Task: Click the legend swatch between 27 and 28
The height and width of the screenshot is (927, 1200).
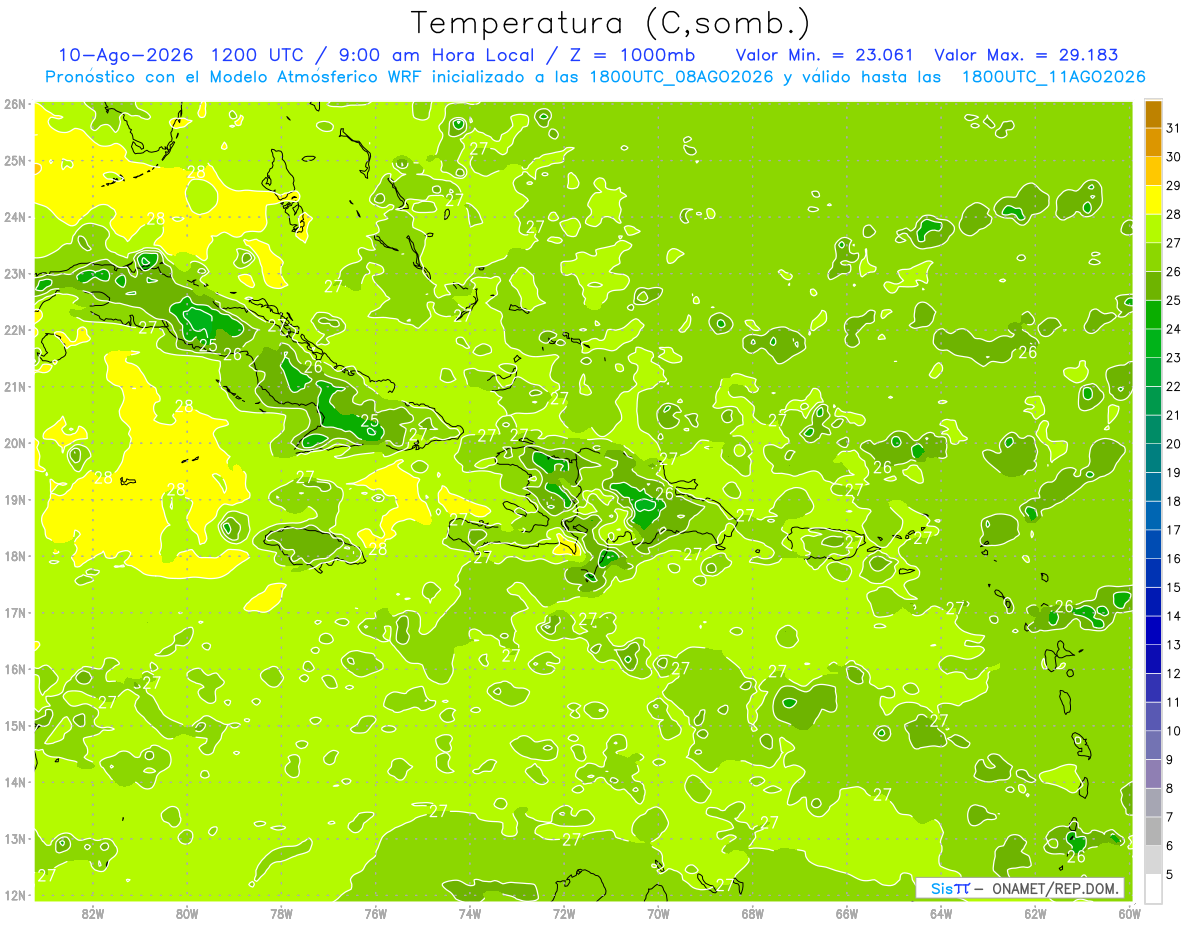Action: tap(1153, 228)
